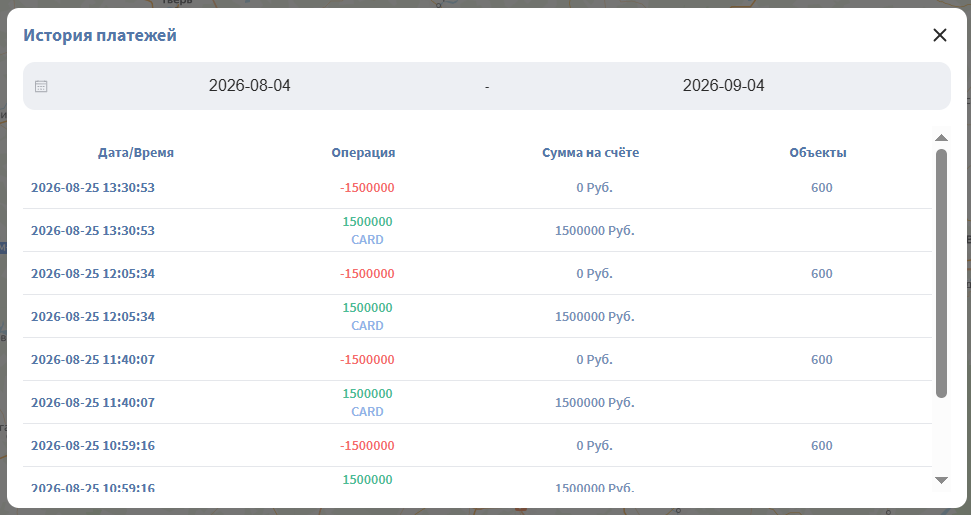Click 600 objects in the 11:40:07 row
971x515 pixels.
click(822, 360)
